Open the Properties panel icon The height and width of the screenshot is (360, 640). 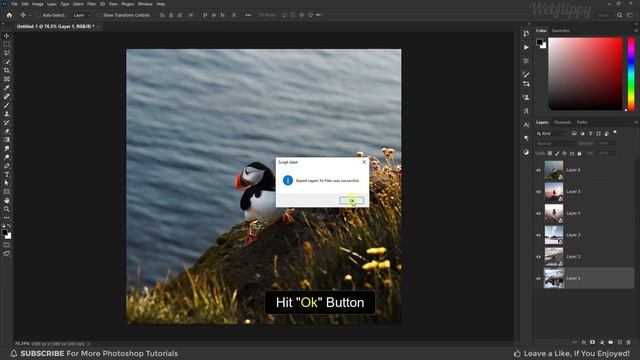526,61
